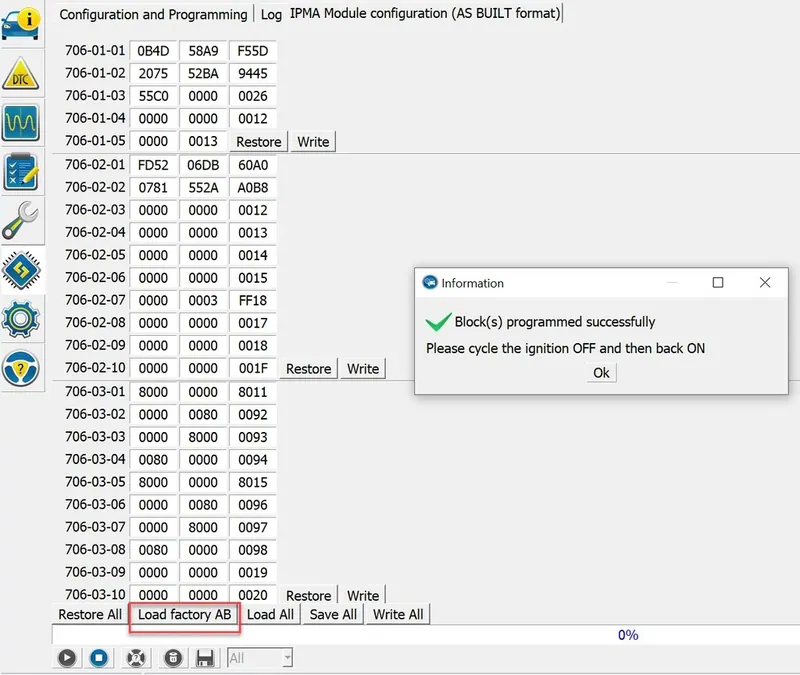Click Restore All button
800x675 pixels.
click(90, 614)
